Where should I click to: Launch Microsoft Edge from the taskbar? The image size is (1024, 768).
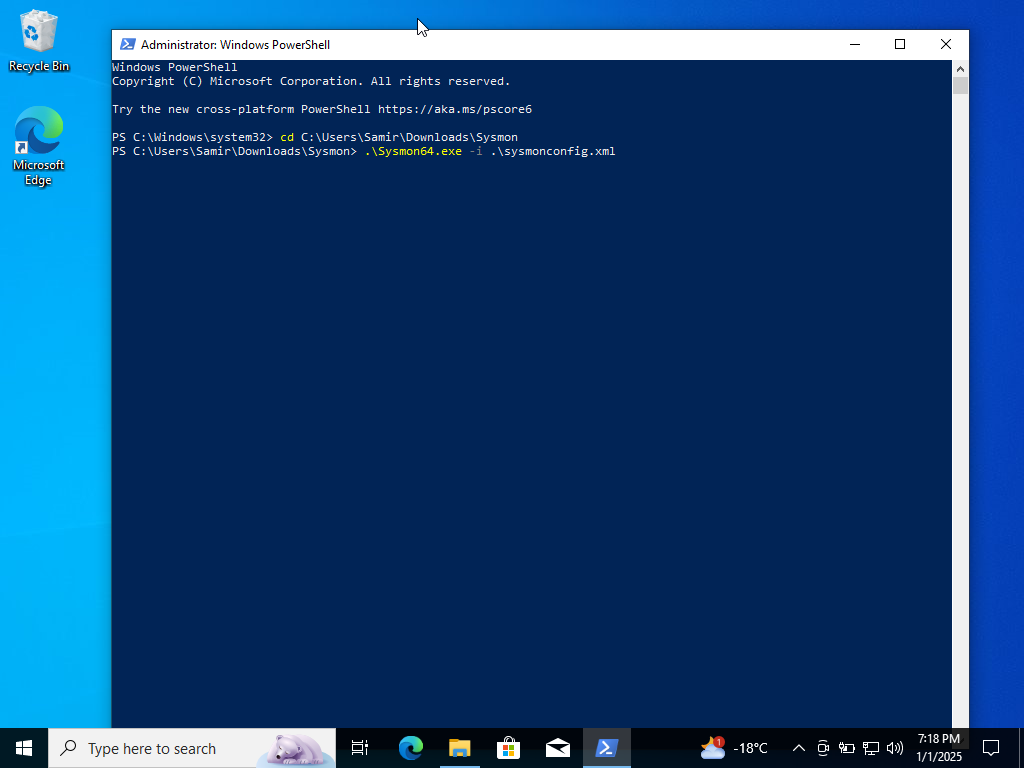410,747
